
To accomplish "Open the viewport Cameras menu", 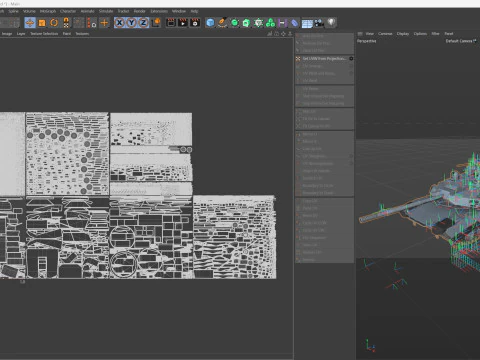I will [x=385, y=34].
